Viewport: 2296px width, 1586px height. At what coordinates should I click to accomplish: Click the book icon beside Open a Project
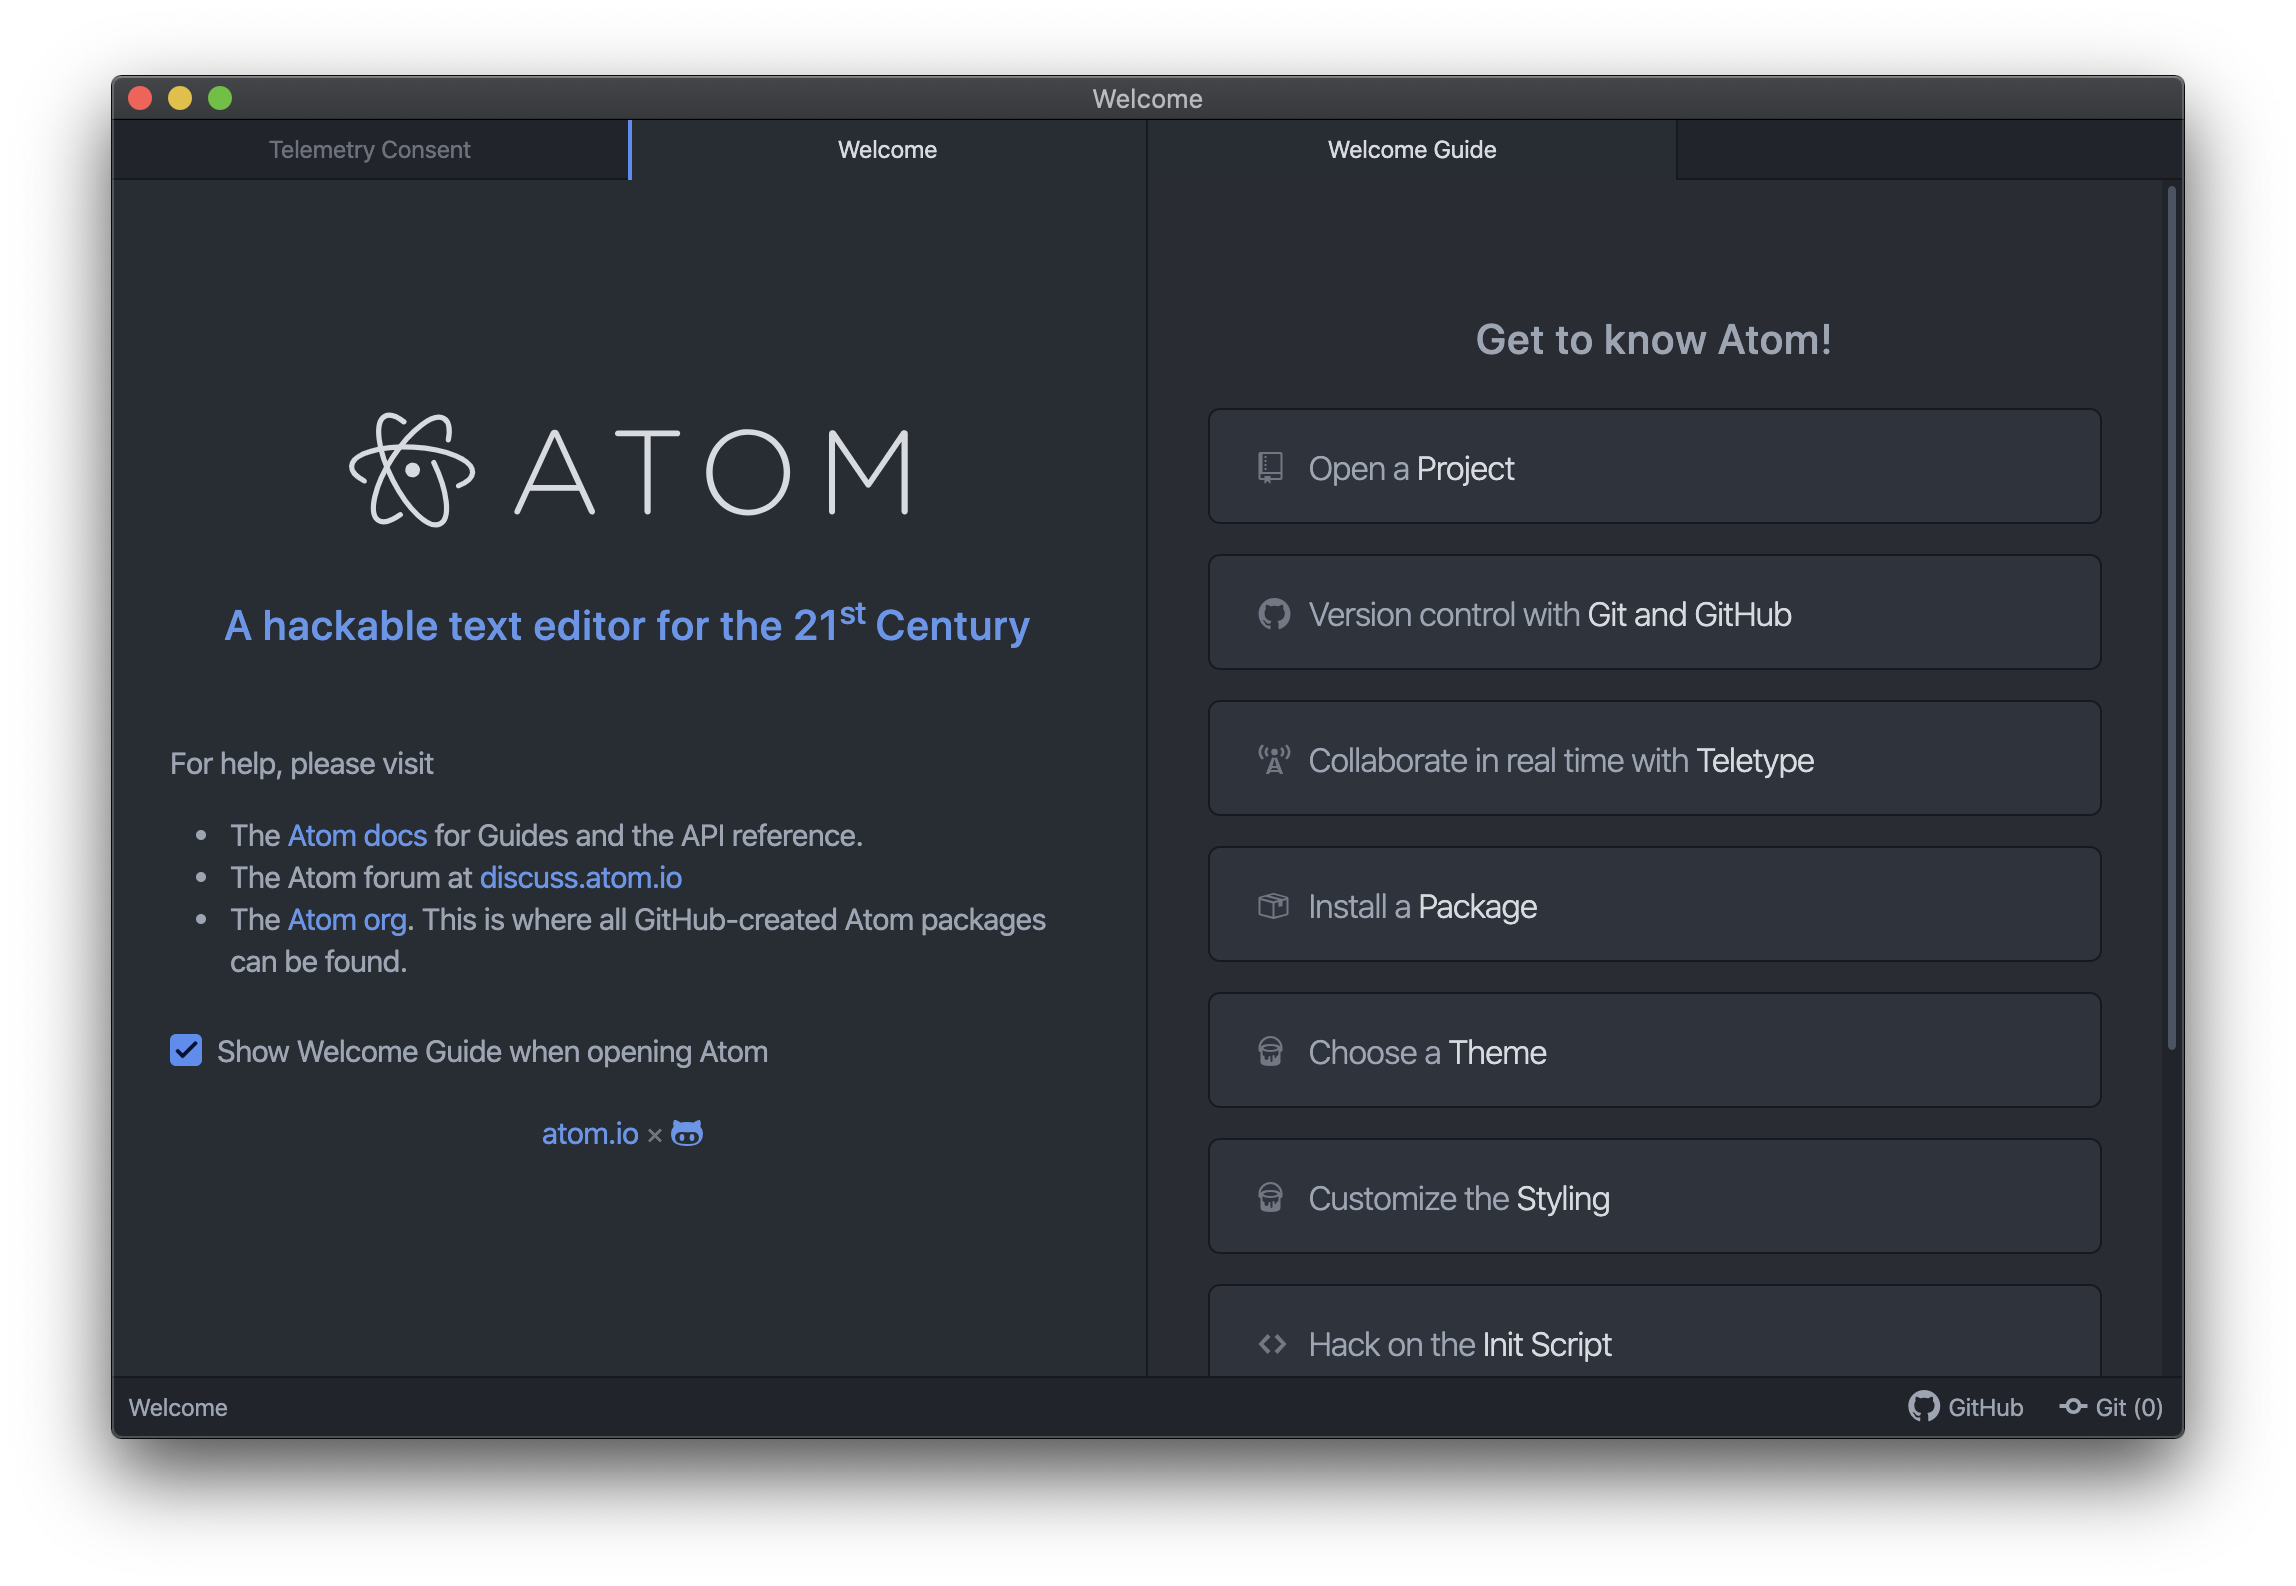1270,467
